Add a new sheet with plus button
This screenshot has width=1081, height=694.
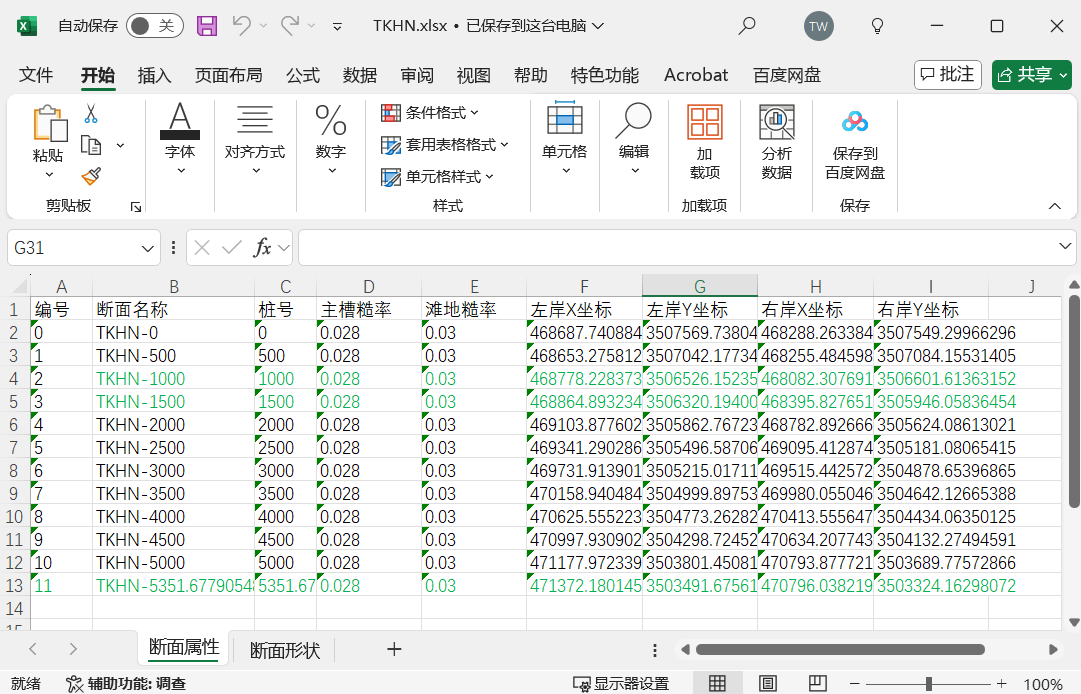394,649
